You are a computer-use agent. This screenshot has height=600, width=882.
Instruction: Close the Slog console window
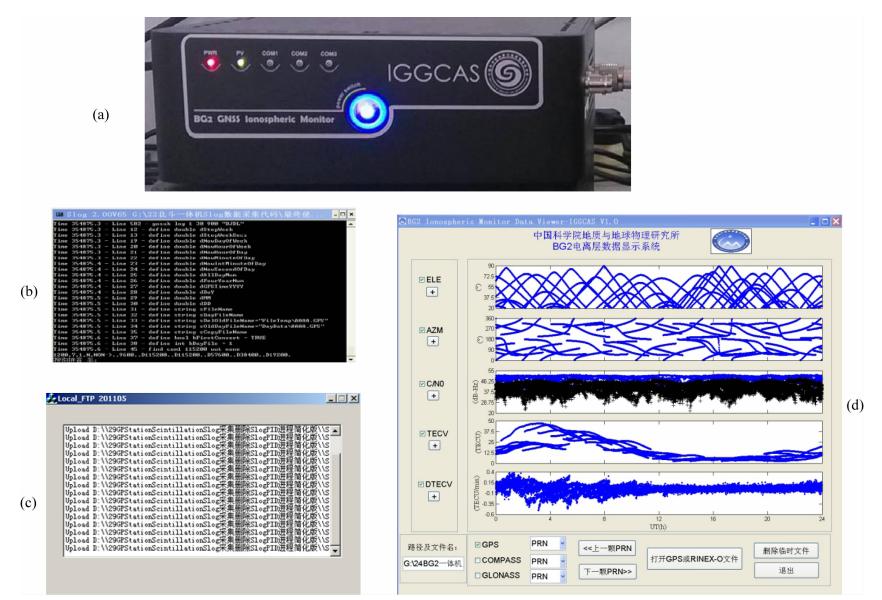351,214
